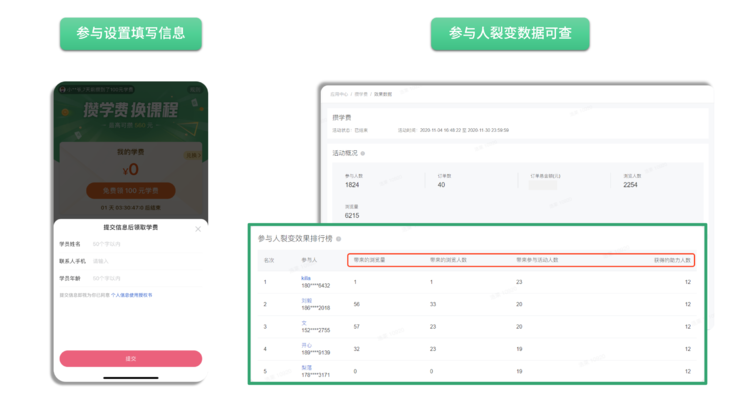
Task: Click phone number 180****6432
Action: point(316,285)
